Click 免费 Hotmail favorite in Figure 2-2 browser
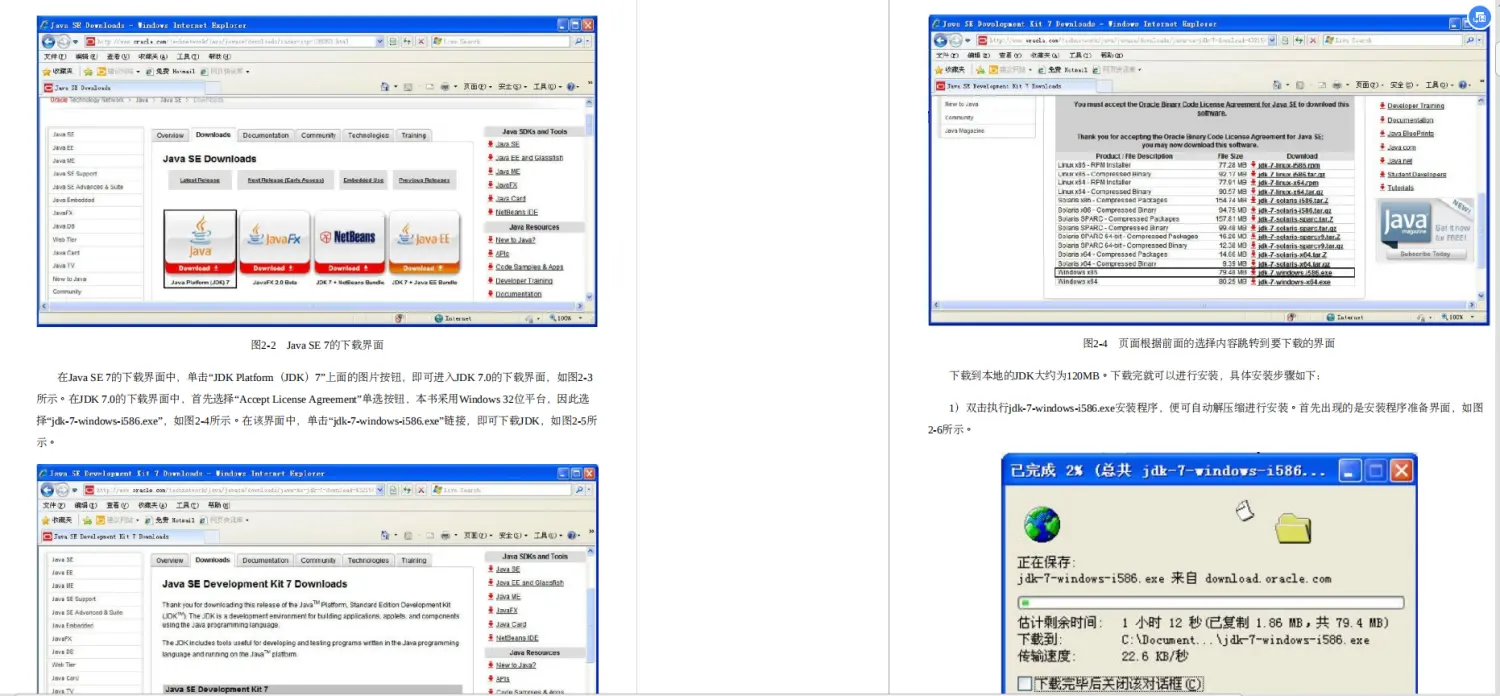Screen dimensions: 1500x696 pyautogui.click(x=170, y=71)
